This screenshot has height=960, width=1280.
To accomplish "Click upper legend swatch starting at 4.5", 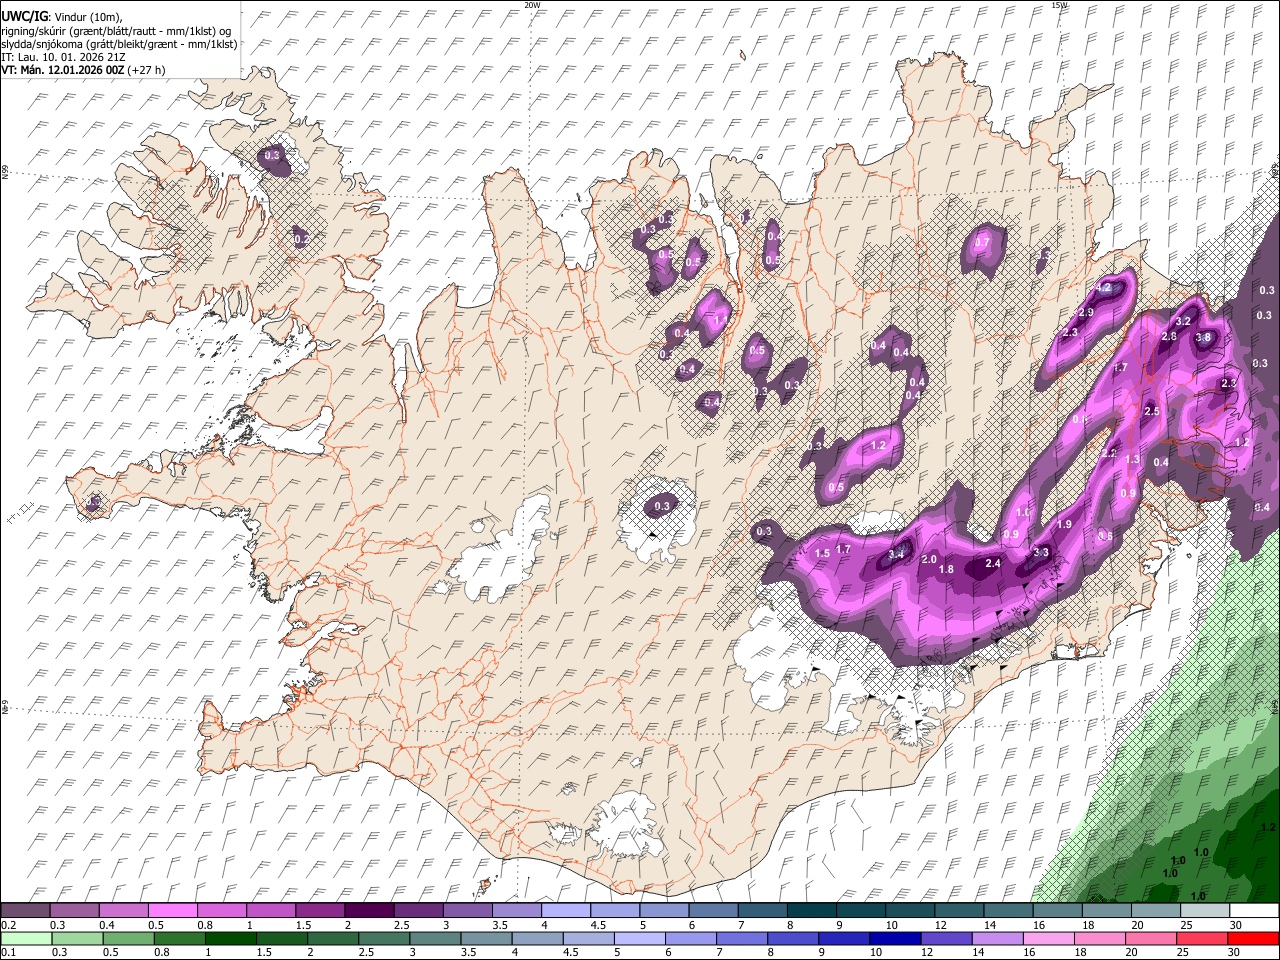I will coord(614,911).
